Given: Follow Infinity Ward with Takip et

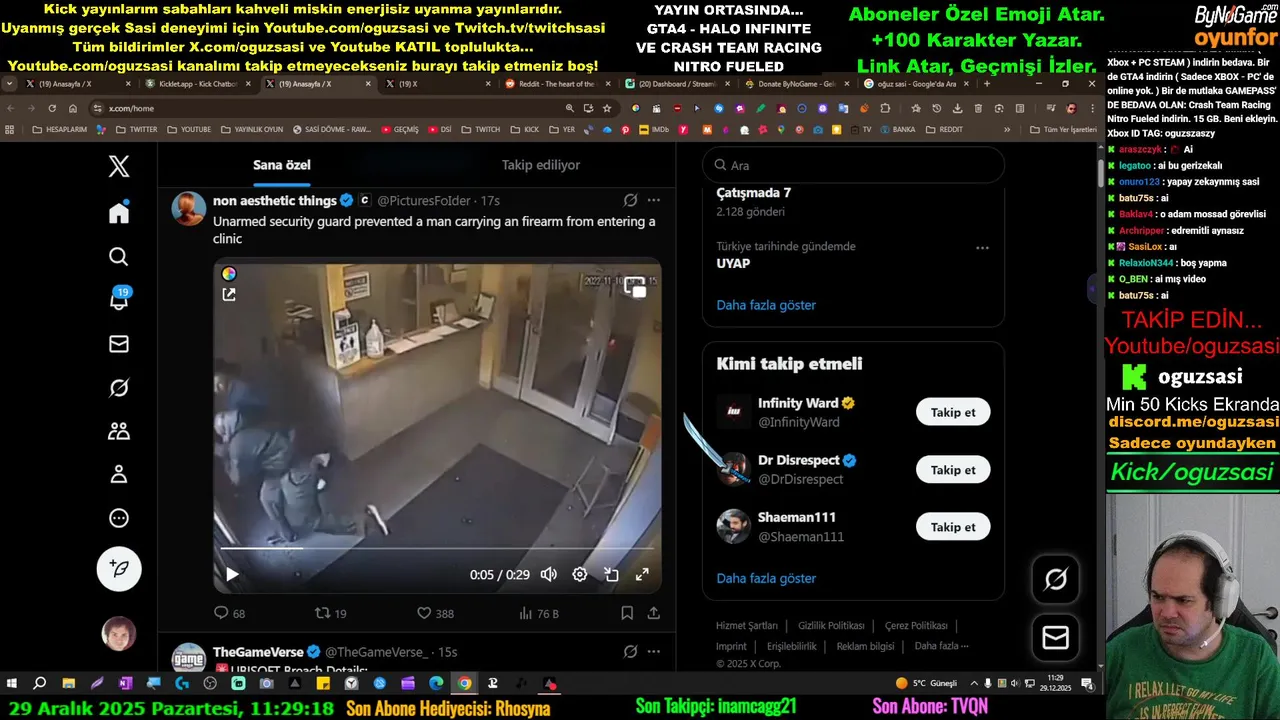Looking at the screenshot, I should tap(953, 412).
